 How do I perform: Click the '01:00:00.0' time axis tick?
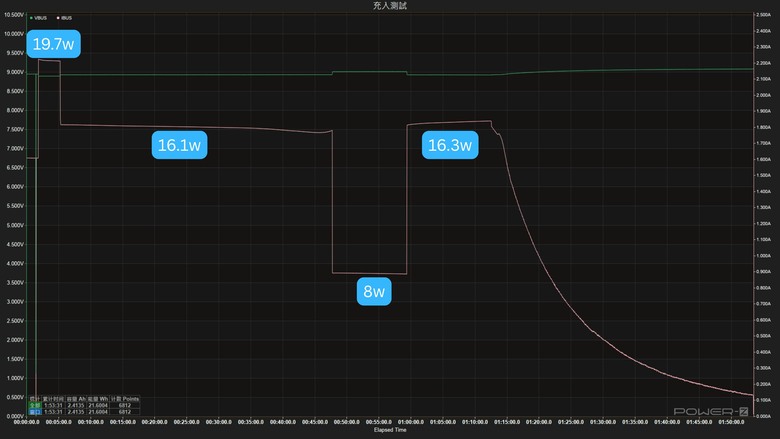pyautogui.click(x=411, y=422)
